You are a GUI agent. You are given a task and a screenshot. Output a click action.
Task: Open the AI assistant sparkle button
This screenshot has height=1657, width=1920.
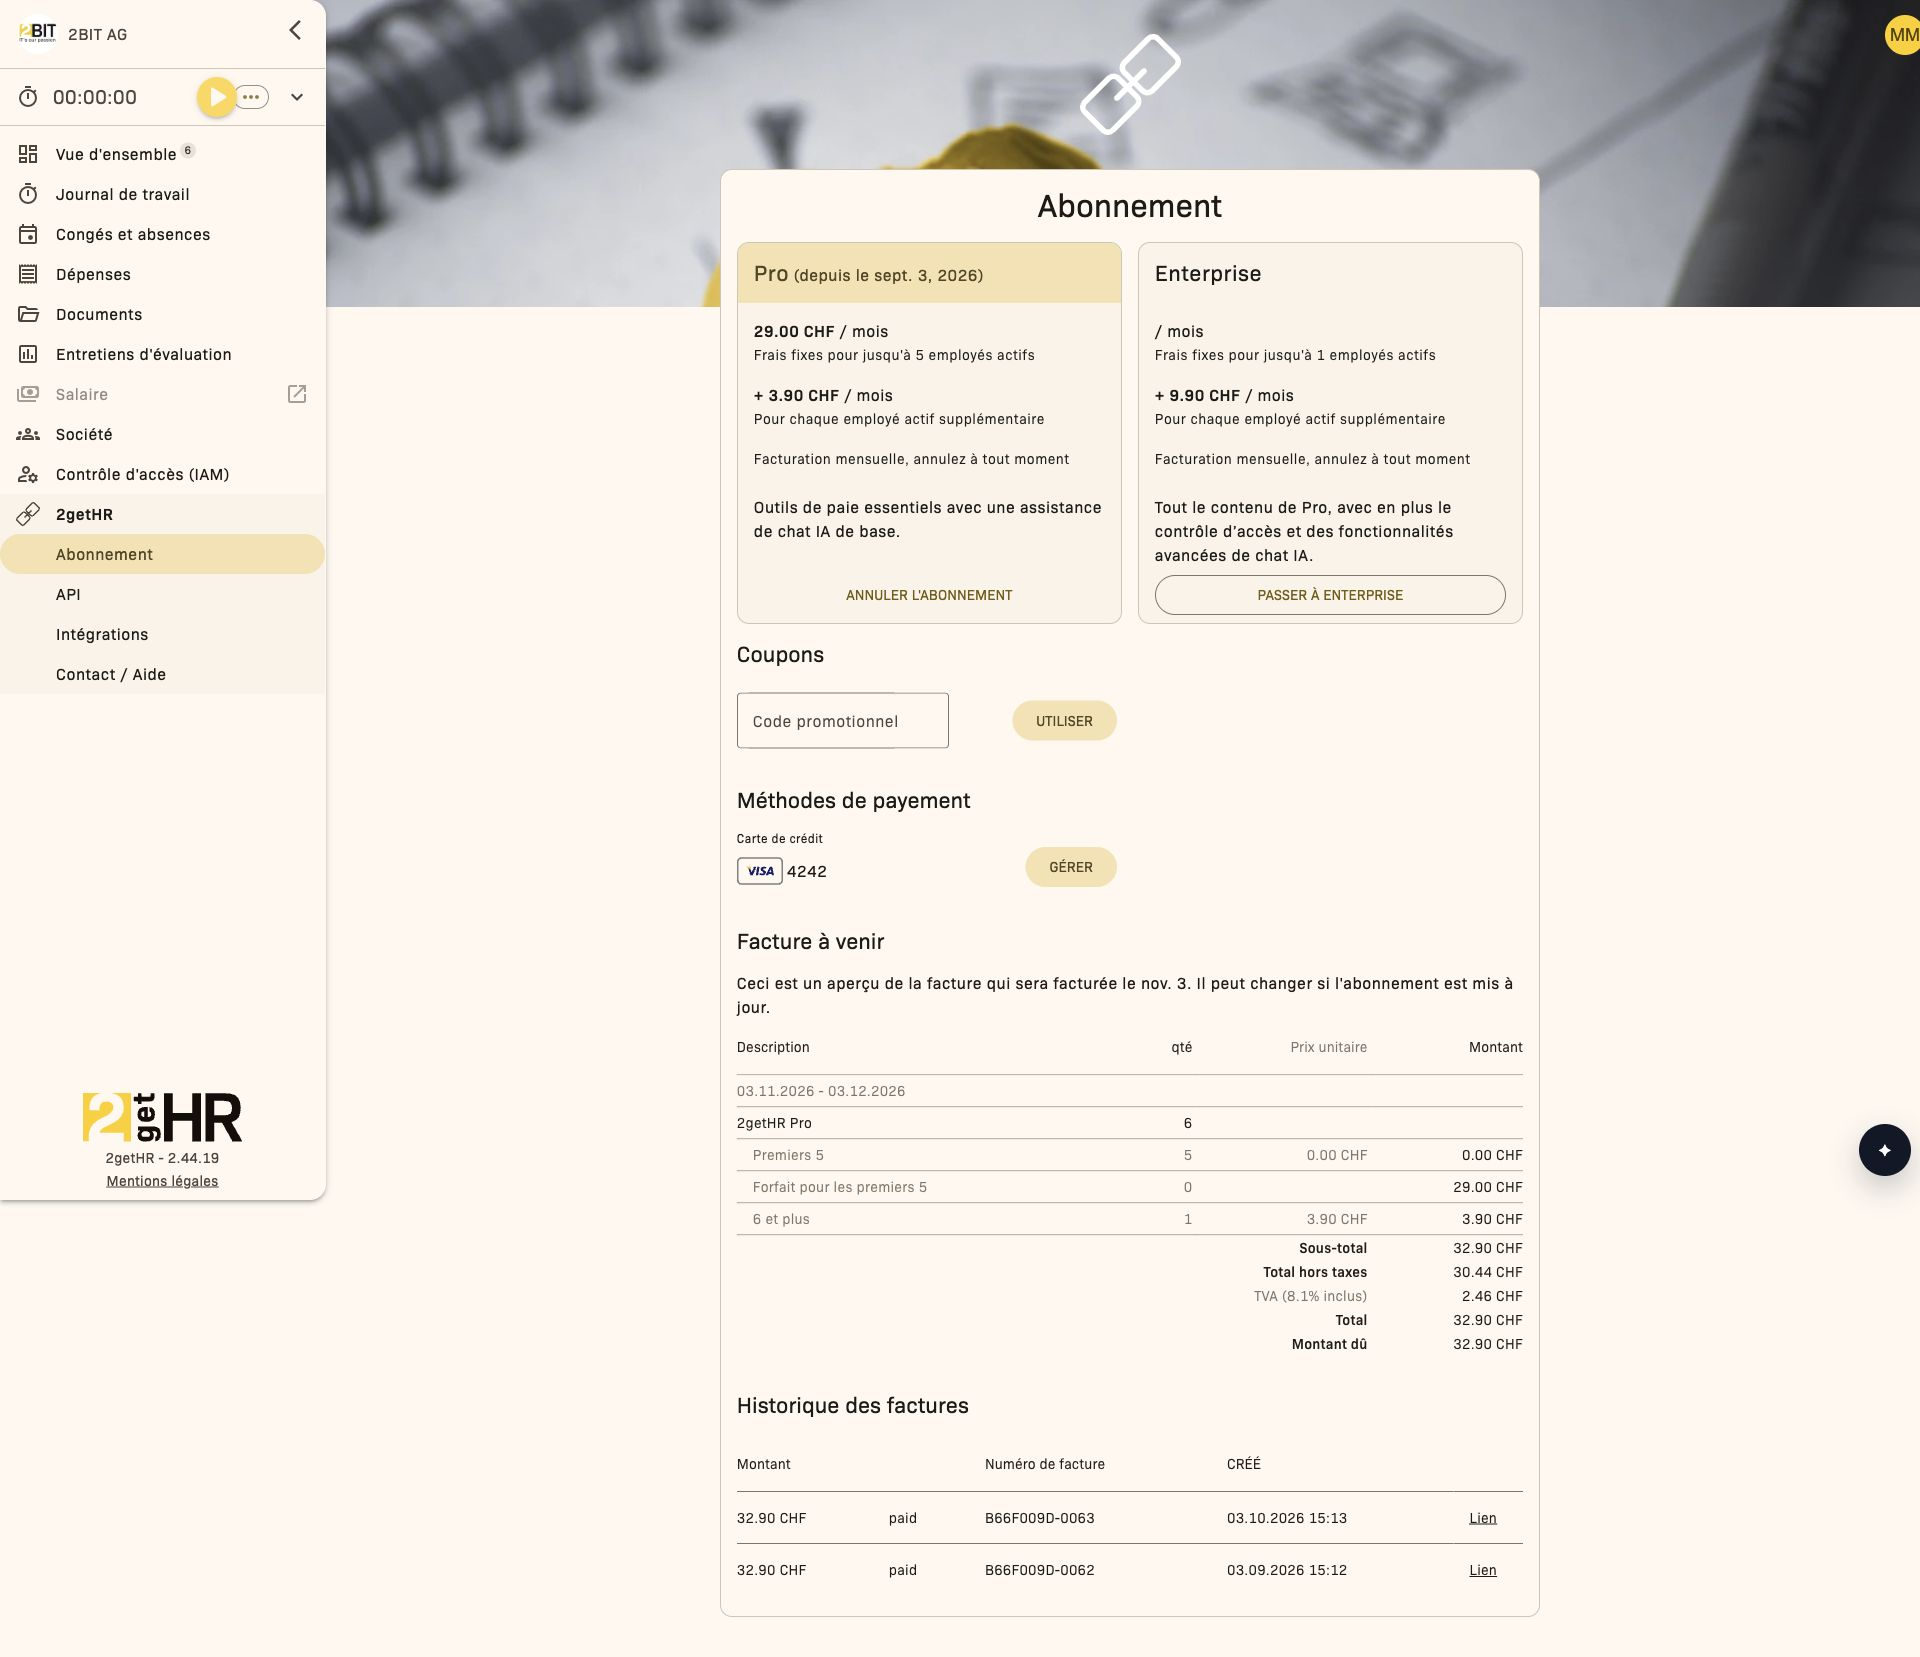point(1885,1150)
